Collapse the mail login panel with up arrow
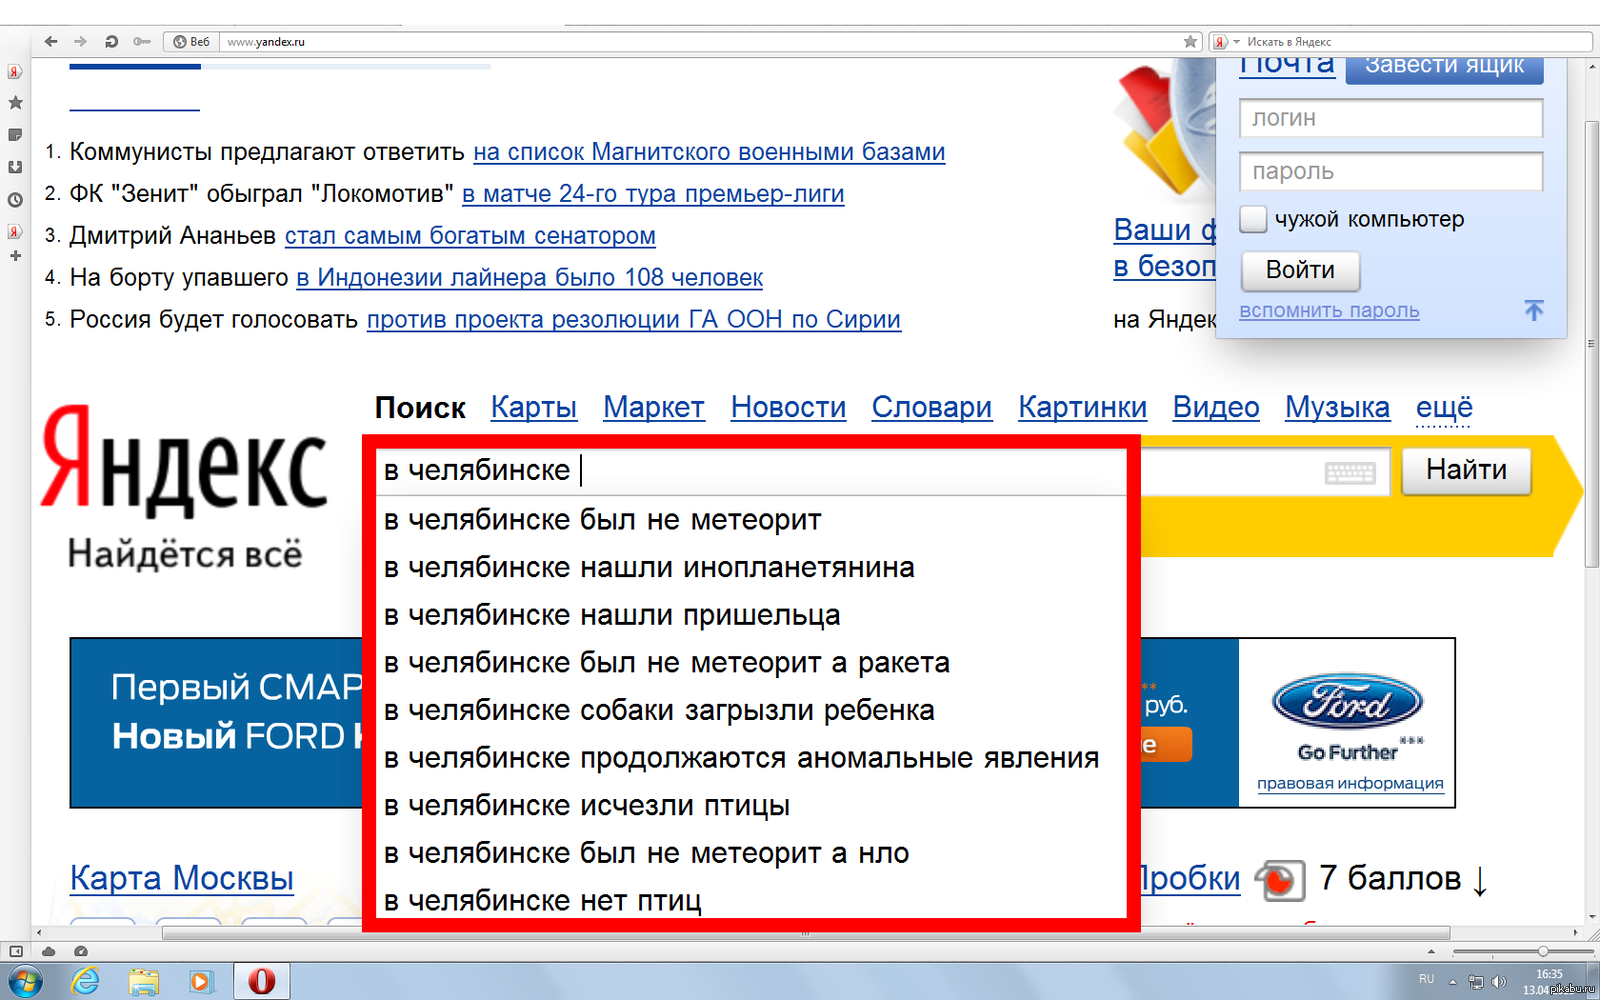 point(1534,310)
